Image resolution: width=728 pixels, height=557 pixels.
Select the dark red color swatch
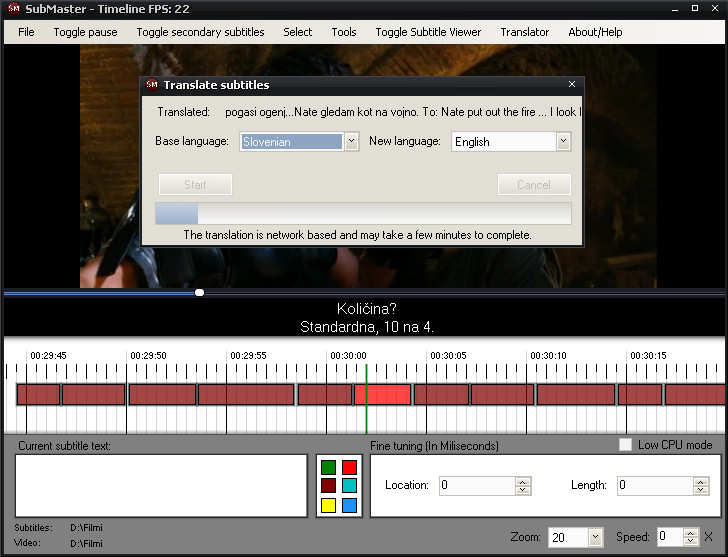point(328,486)
